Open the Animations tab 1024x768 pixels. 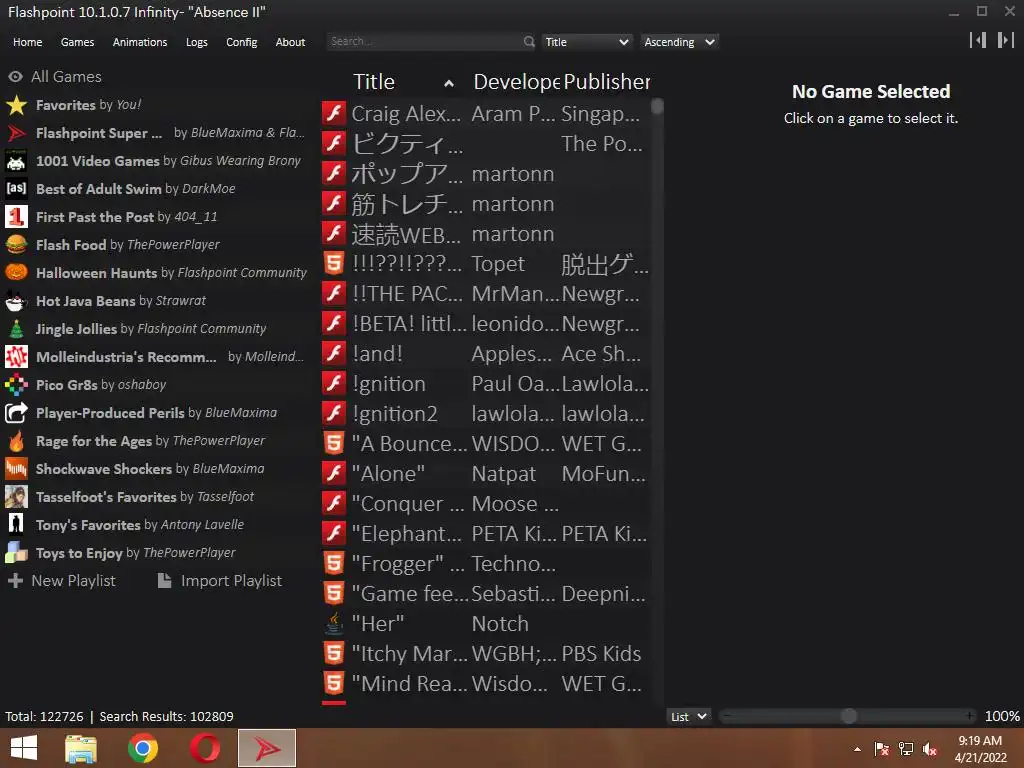140,42
